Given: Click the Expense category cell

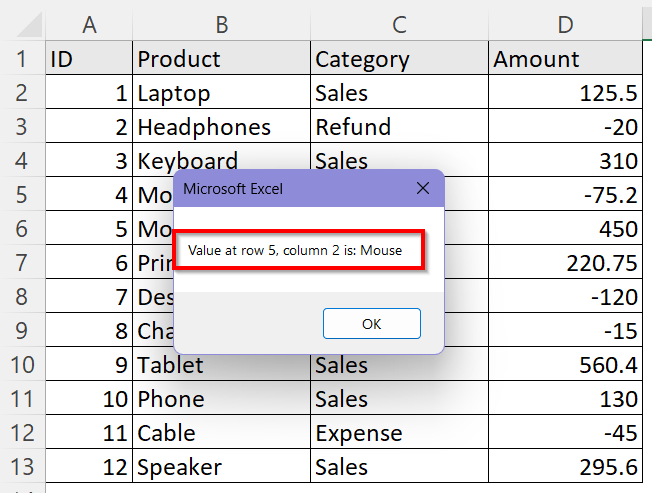Looking at the screenshot, I should click(x=399, y=433).
